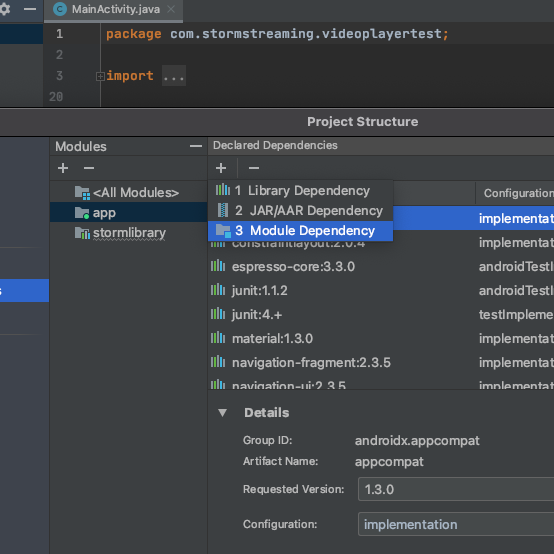Minimize the Modules panel
The width and height of the screenshot is (554, 554).
point(196,146)
